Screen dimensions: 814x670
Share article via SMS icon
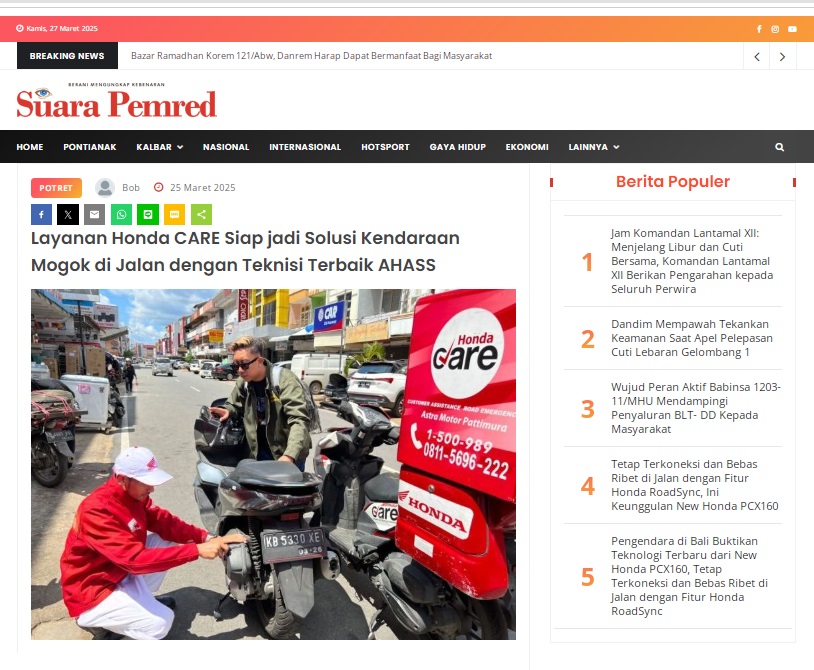(x=174, y=214)
